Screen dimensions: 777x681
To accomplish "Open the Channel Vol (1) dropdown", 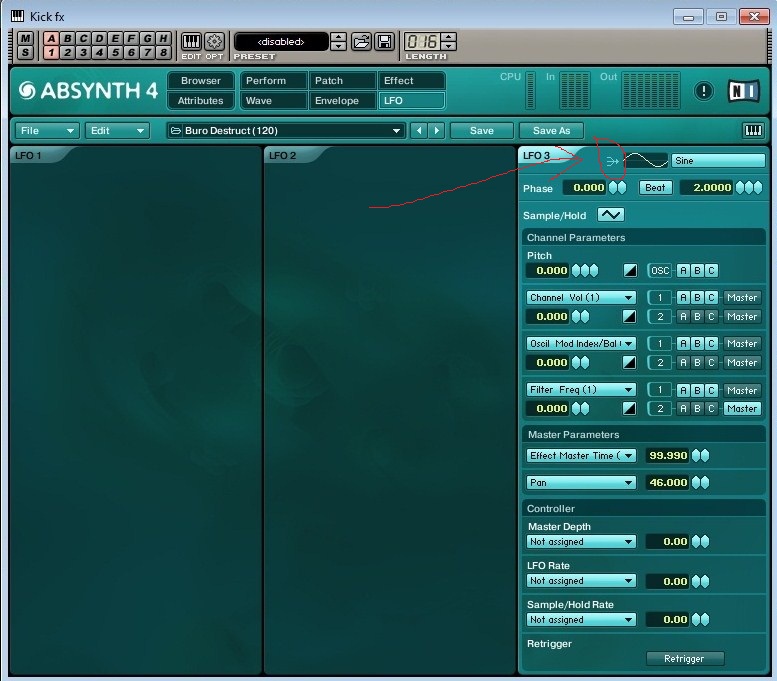I will click(x=581, y=297).
